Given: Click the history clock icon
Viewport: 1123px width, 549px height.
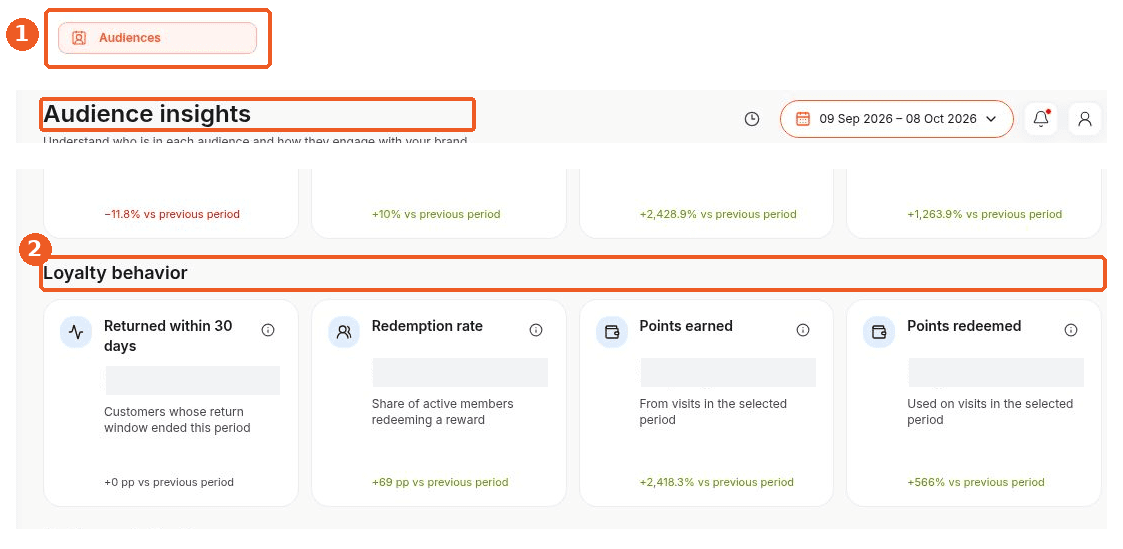Looking at the screenshot, I should [x=751, y=119].
